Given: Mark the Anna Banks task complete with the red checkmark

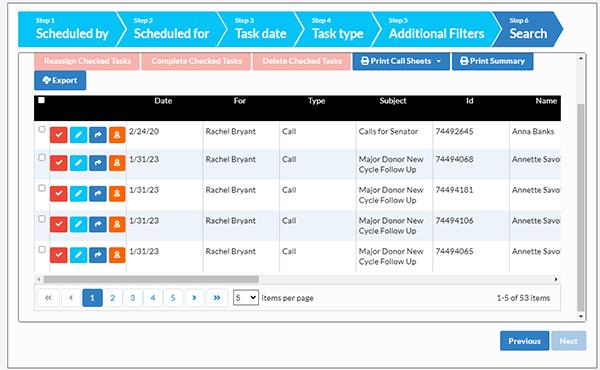Looking at the screenshot, I should (x=59, y=135).
